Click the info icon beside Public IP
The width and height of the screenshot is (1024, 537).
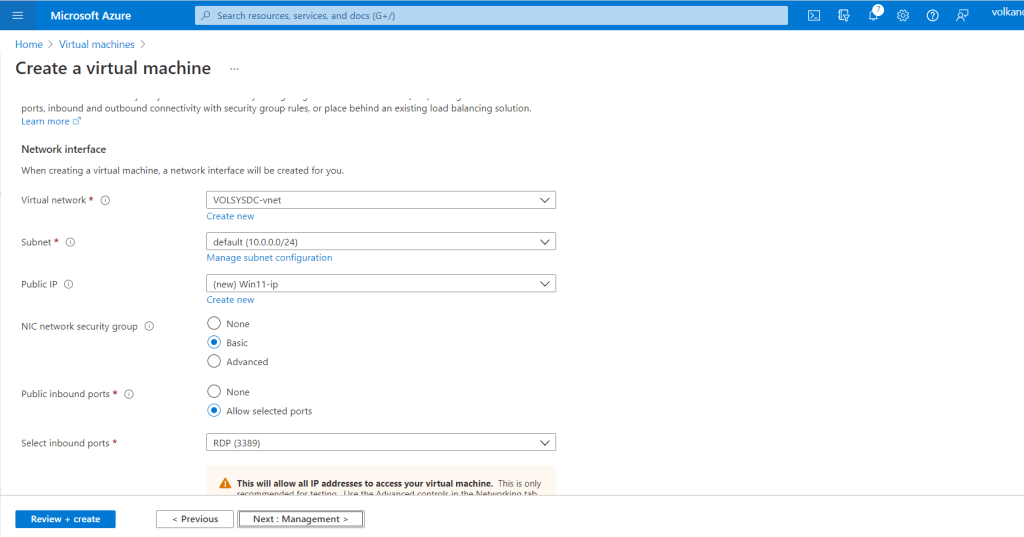click(69, 284)
